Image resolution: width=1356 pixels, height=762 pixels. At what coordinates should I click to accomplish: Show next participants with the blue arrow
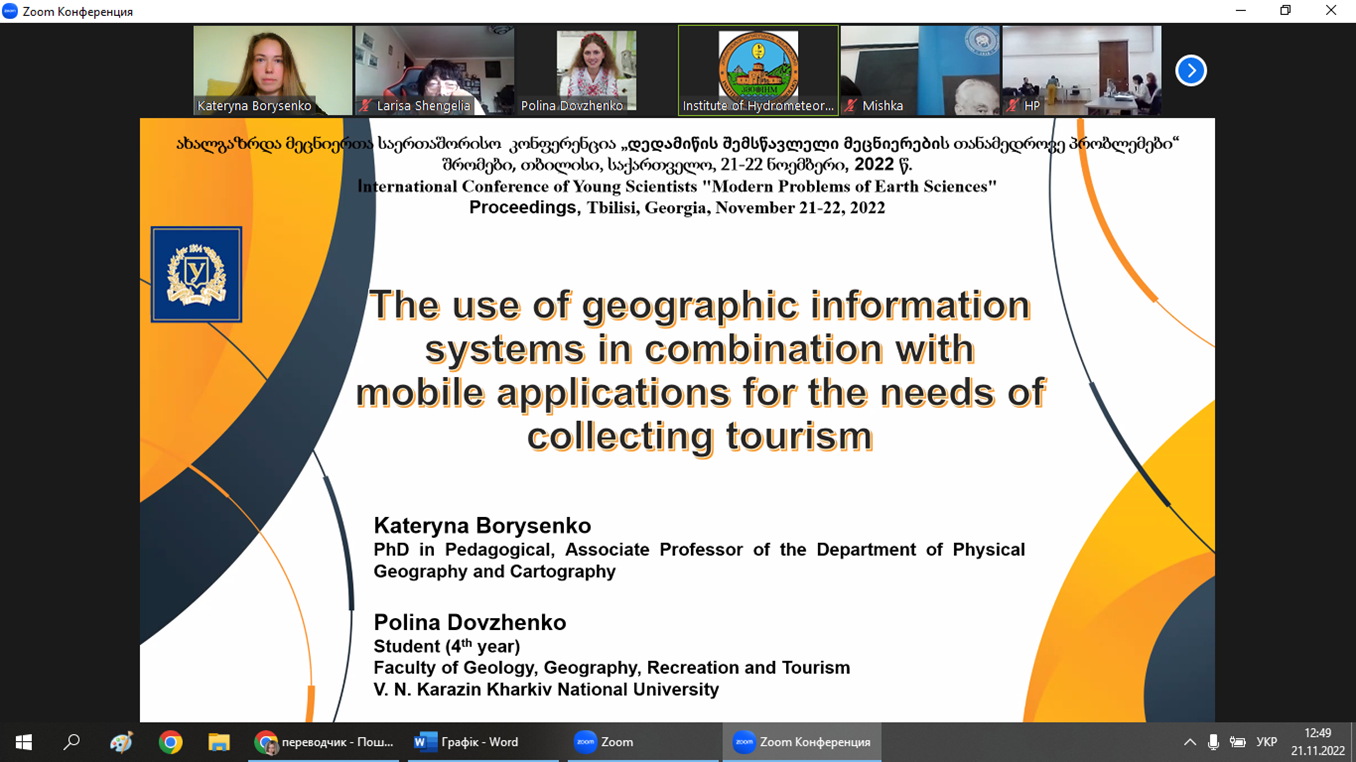[x=1190, y=71]
